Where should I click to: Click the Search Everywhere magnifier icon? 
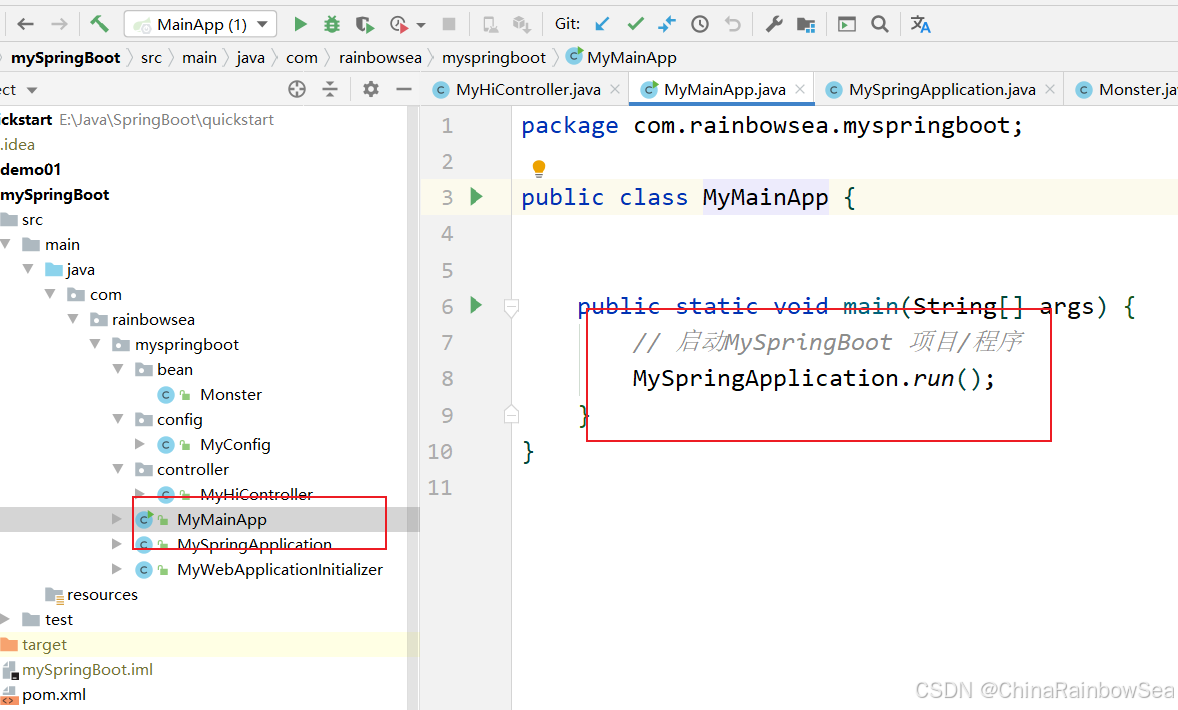pyautogui.click(x=880, y=24)
